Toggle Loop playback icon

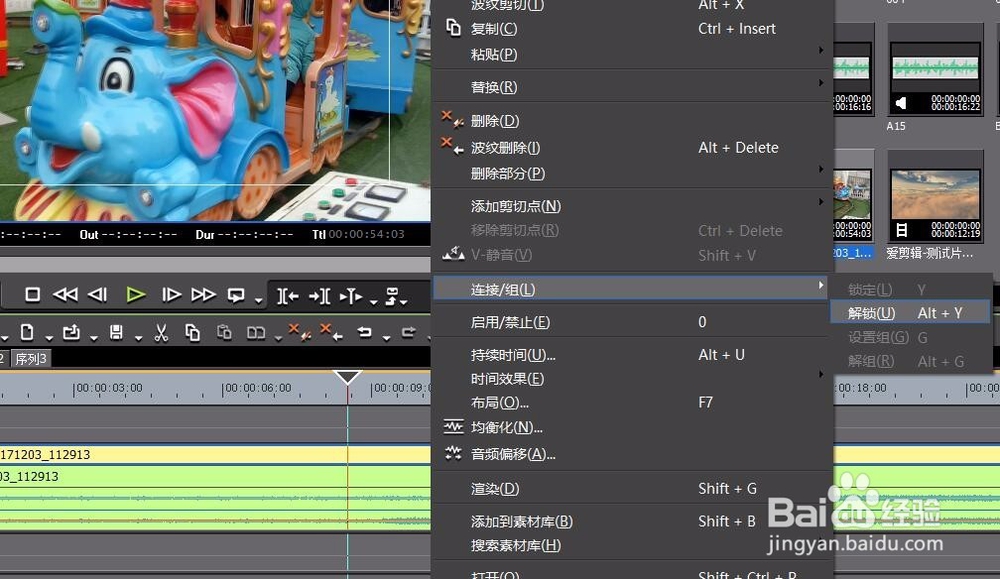click(x=236, y=295)
